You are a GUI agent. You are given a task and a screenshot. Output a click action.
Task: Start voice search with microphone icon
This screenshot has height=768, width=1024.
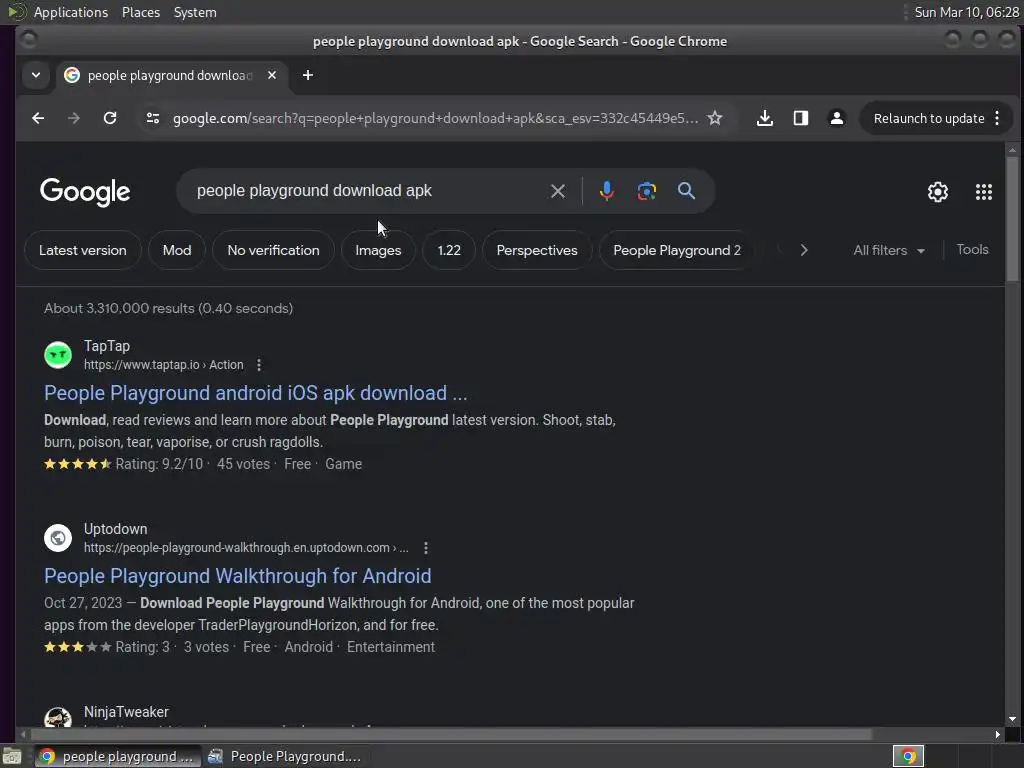coord(607,191)
